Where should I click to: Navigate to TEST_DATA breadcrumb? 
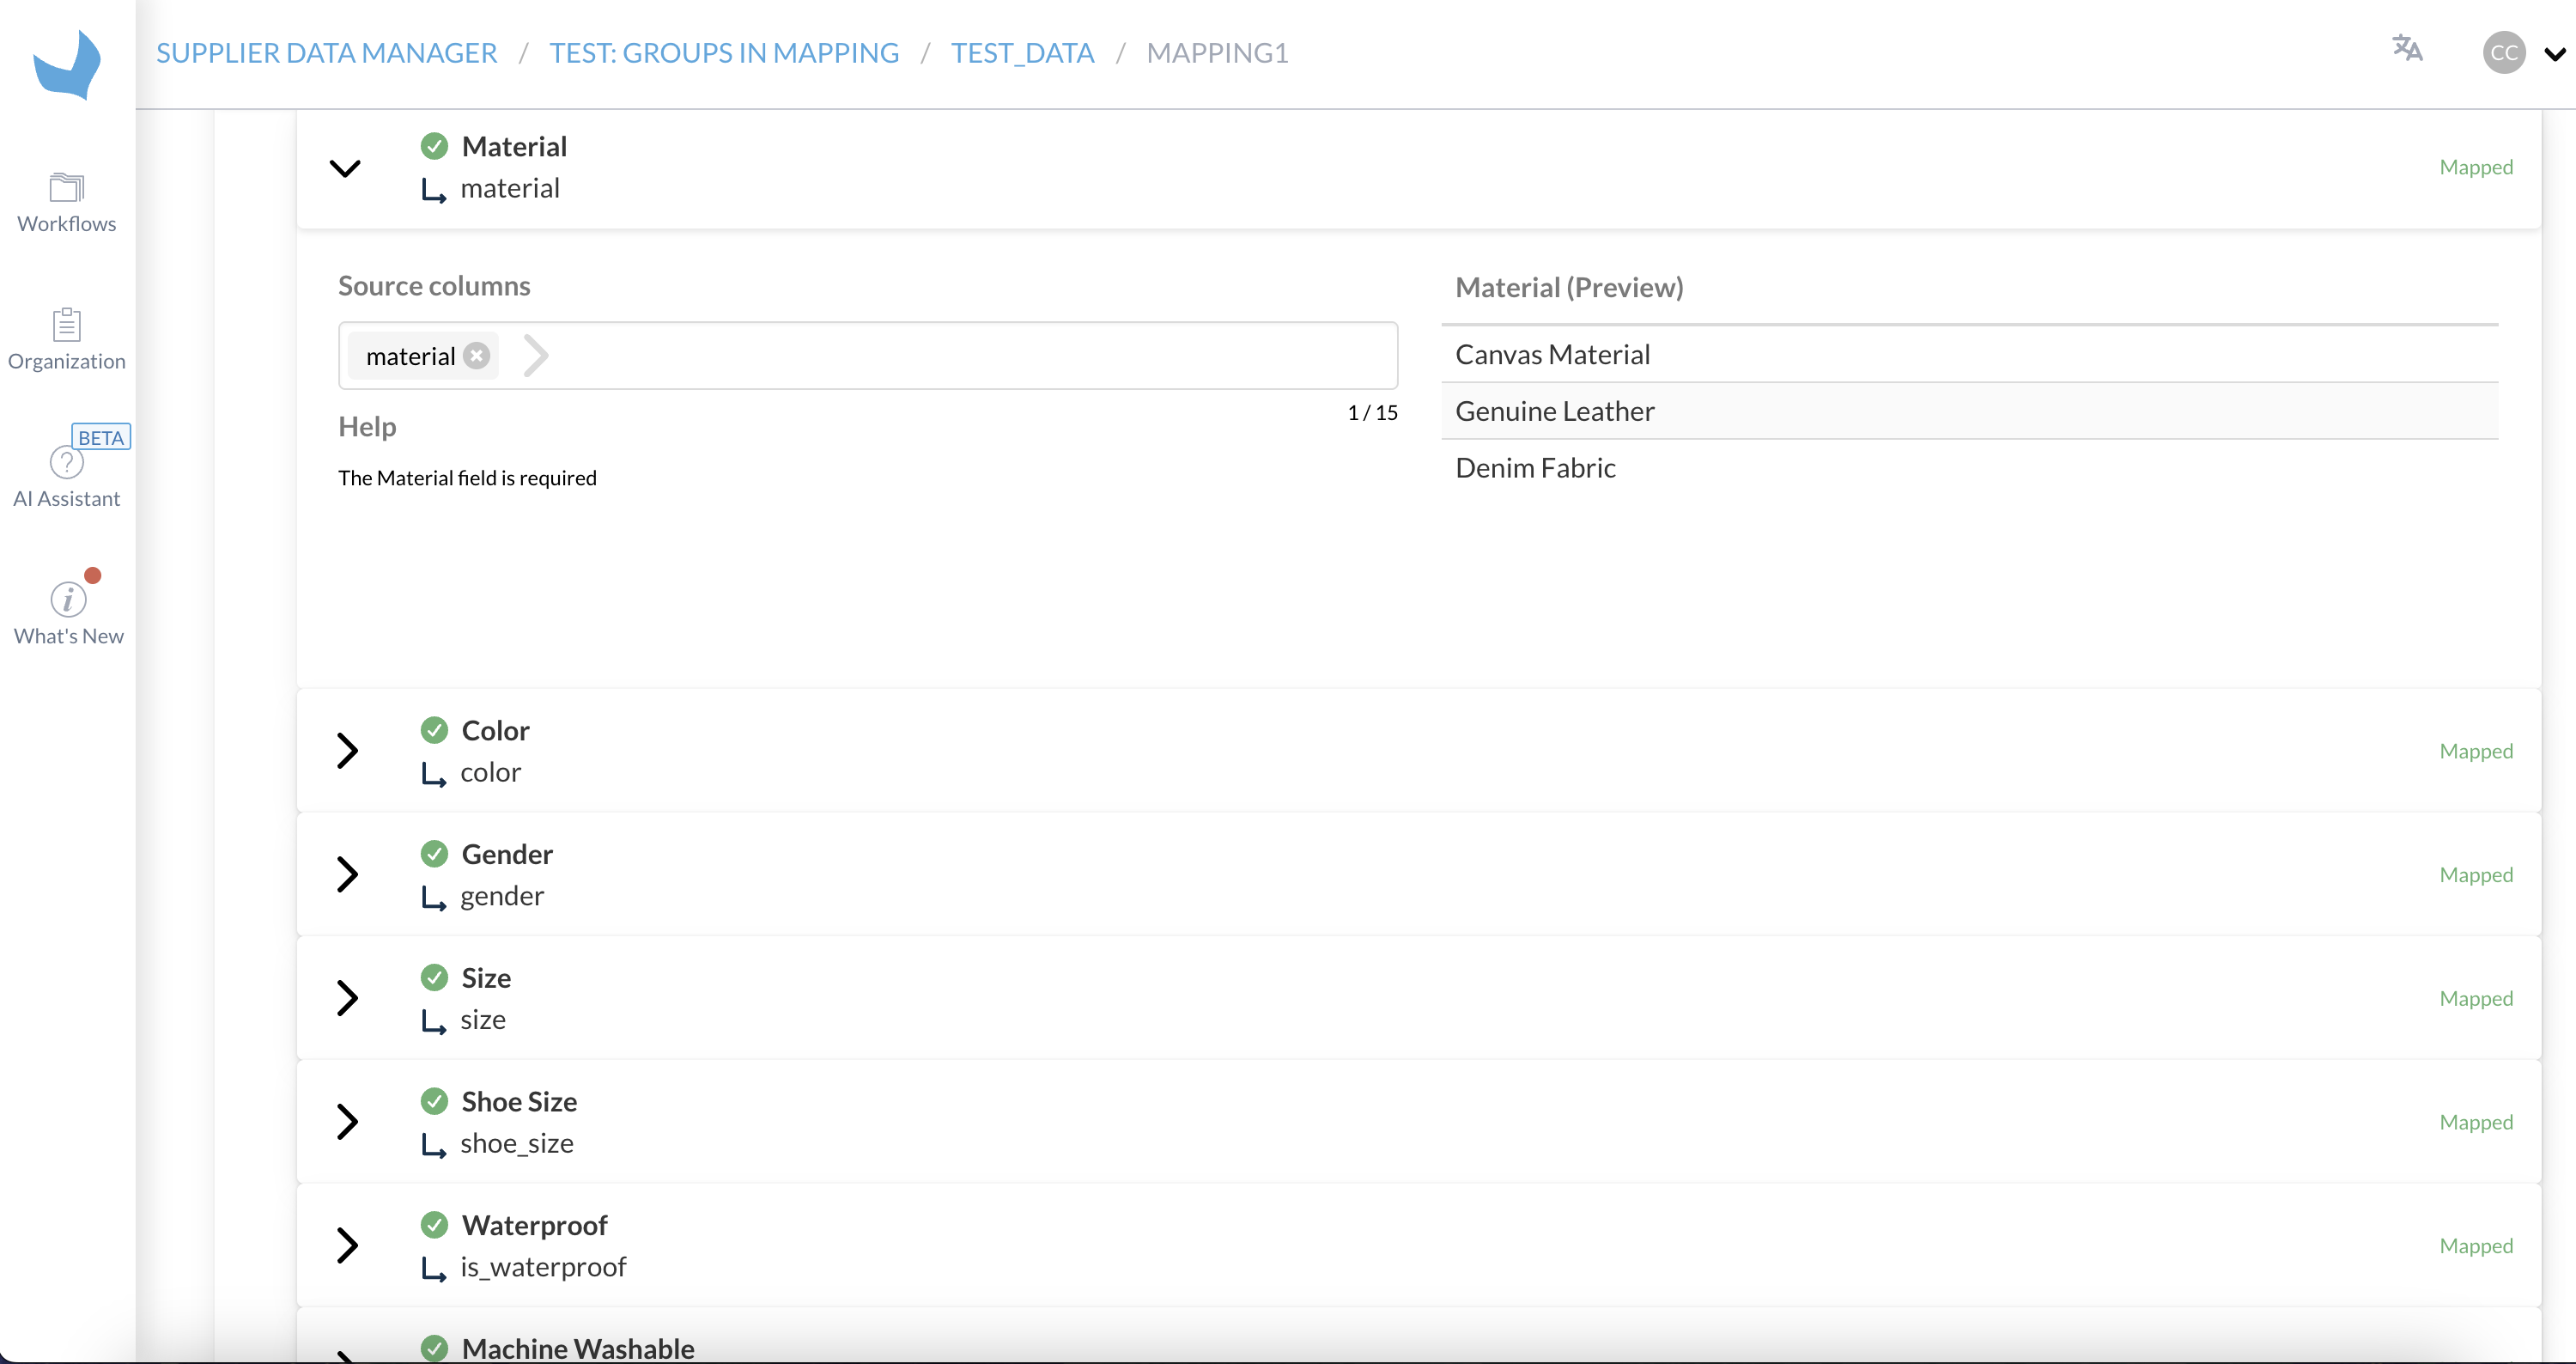[1022, 53]
